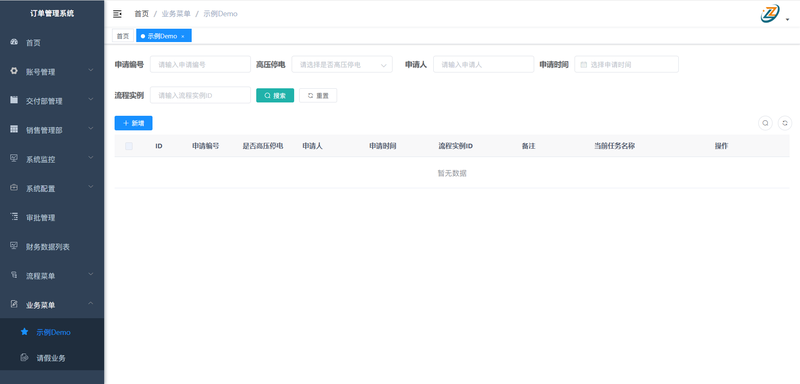Image resolution: width=800 pixels, height=384 pixels.
Task: Select all rows via header checkbox
Action: coord(129,146)
